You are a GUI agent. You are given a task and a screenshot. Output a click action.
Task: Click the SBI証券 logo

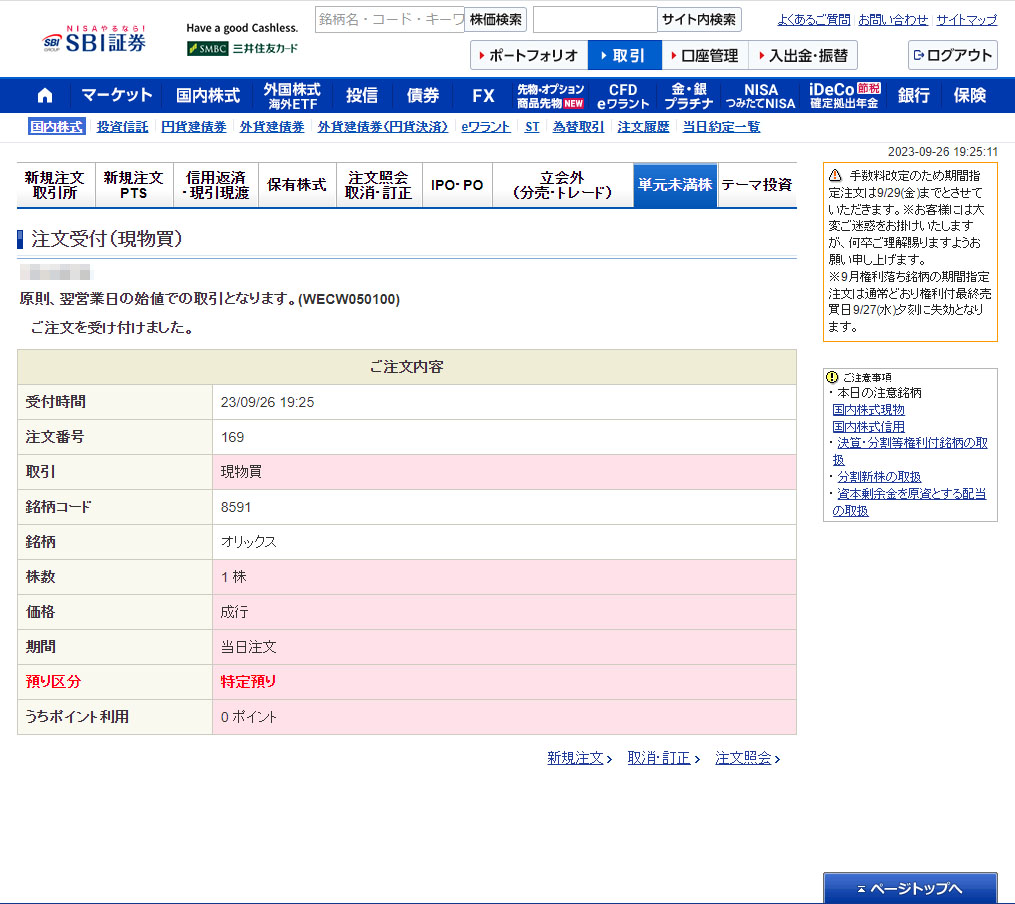coord(95,40)
